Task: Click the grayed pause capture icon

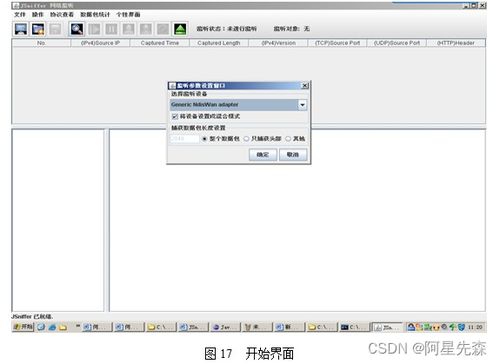Action: tap(111, 29)
